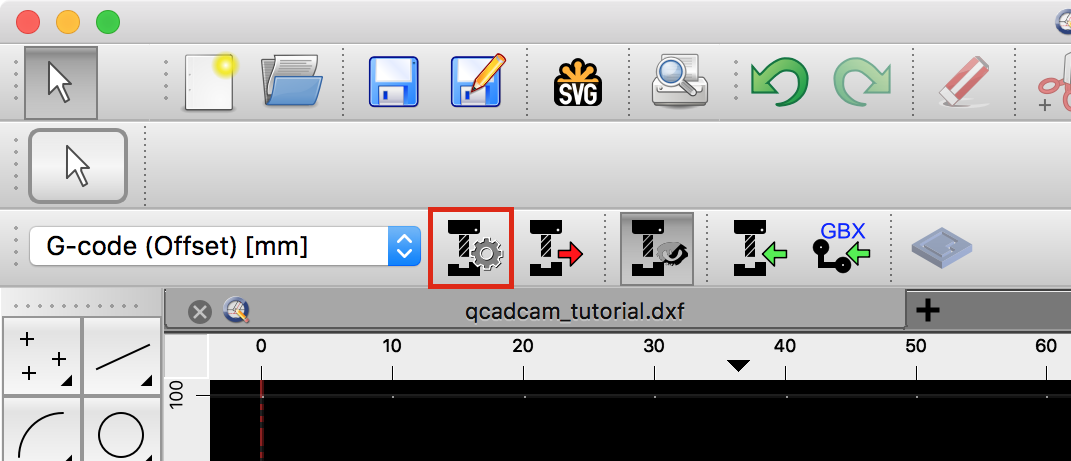Close the qcadcam_tutorial.dxf tab
This screenshot has width=1071, height=461.
[x=199, y=312]
